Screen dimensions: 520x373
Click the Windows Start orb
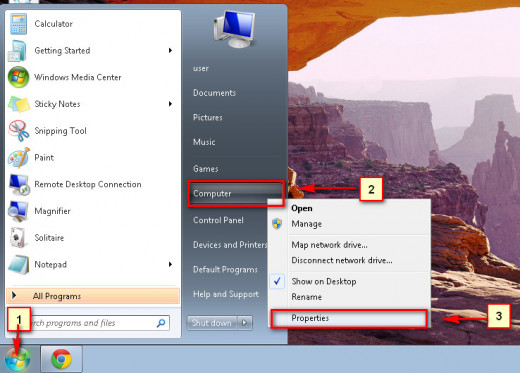18,359
